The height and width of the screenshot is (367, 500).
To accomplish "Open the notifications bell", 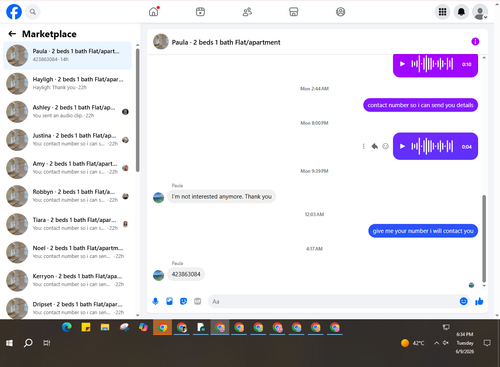I will click(461, 12).
